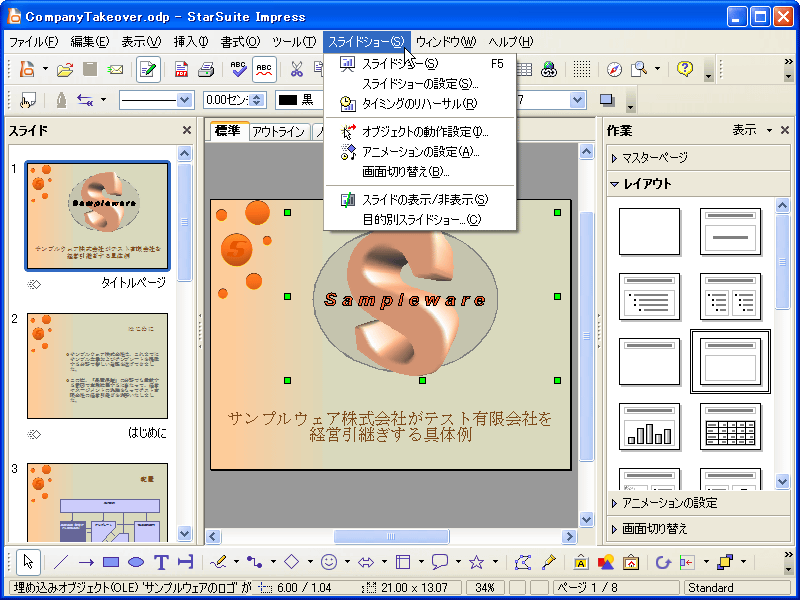Close the スライド panel

pyautogui.click(x=187, y=131)
